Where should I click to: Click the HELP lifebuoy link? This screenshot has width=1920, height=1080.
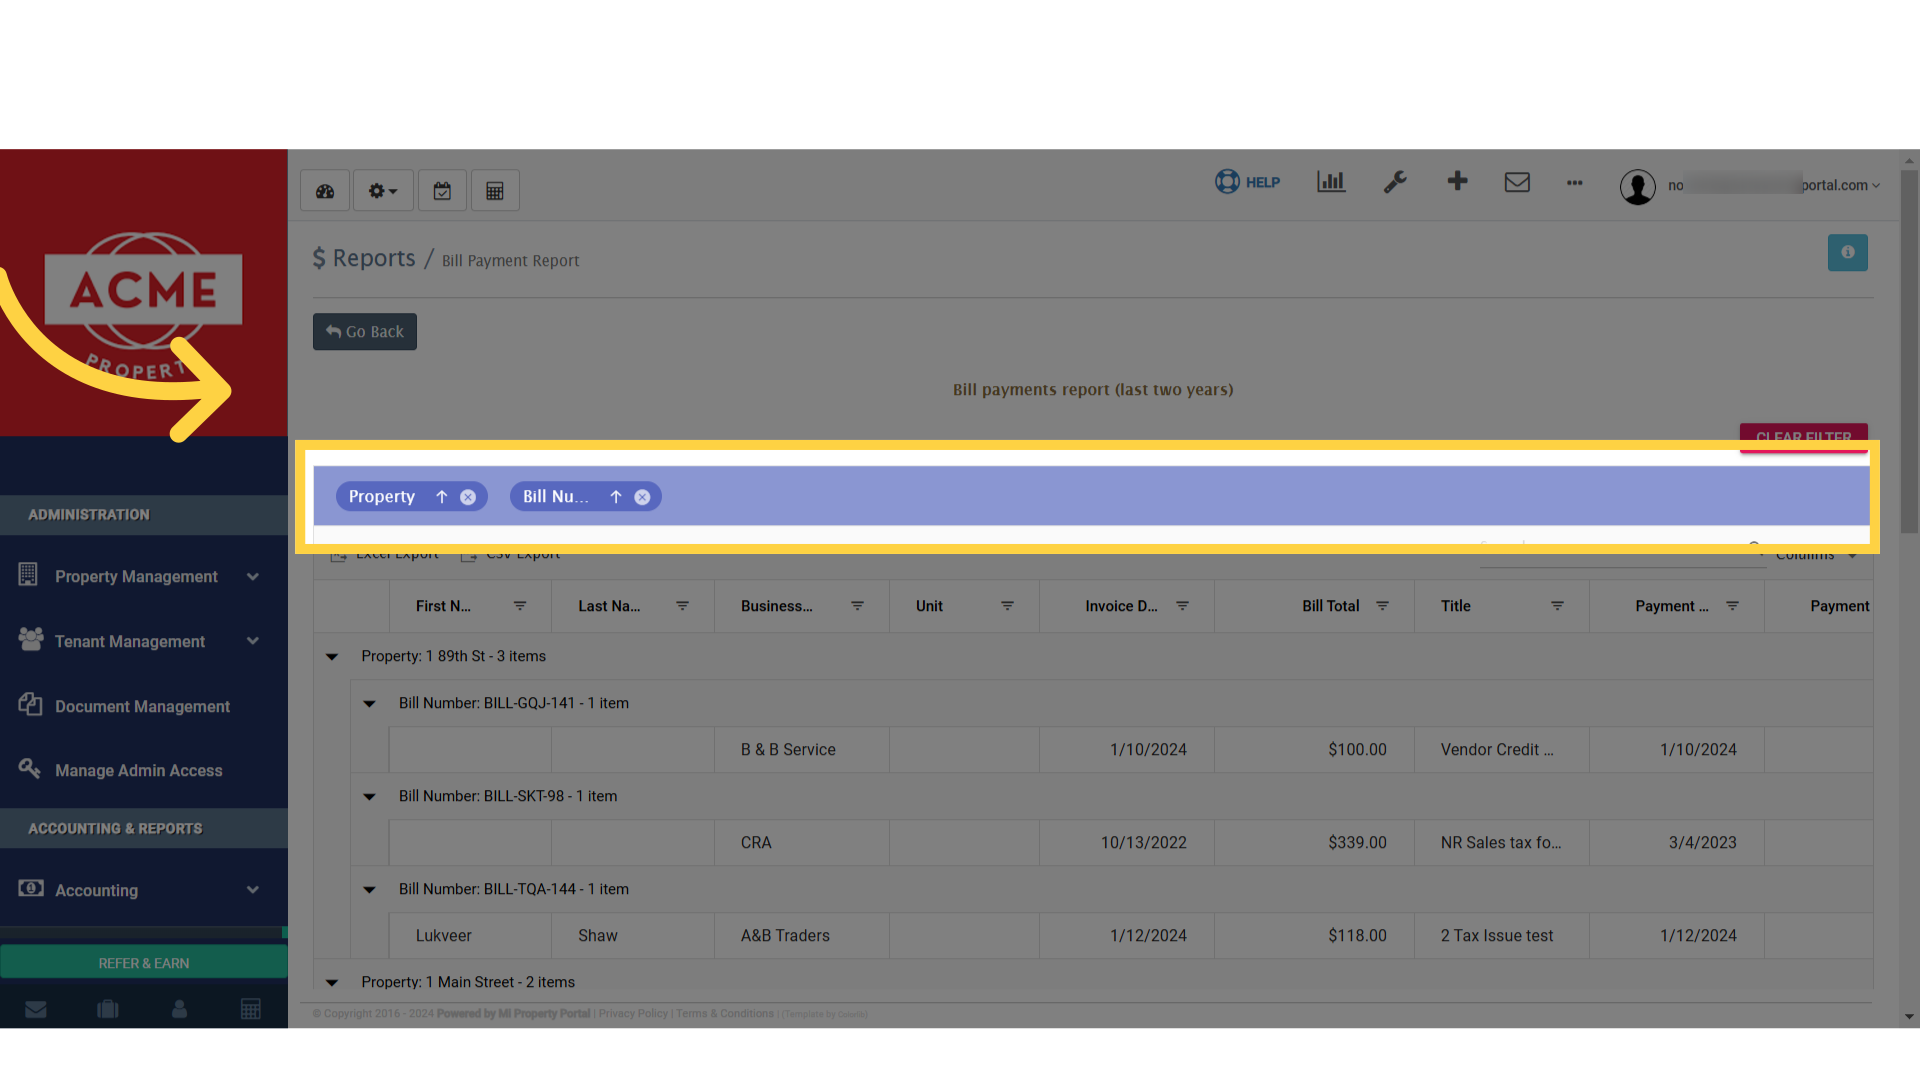coord(1247,182)
